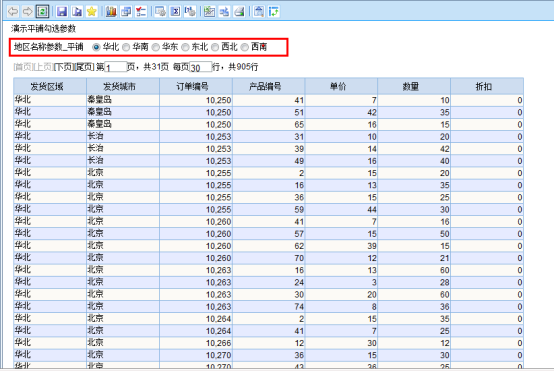The image size is (554, 371).
Task: Select the 西南 radio button
Action: pos(244,47)
